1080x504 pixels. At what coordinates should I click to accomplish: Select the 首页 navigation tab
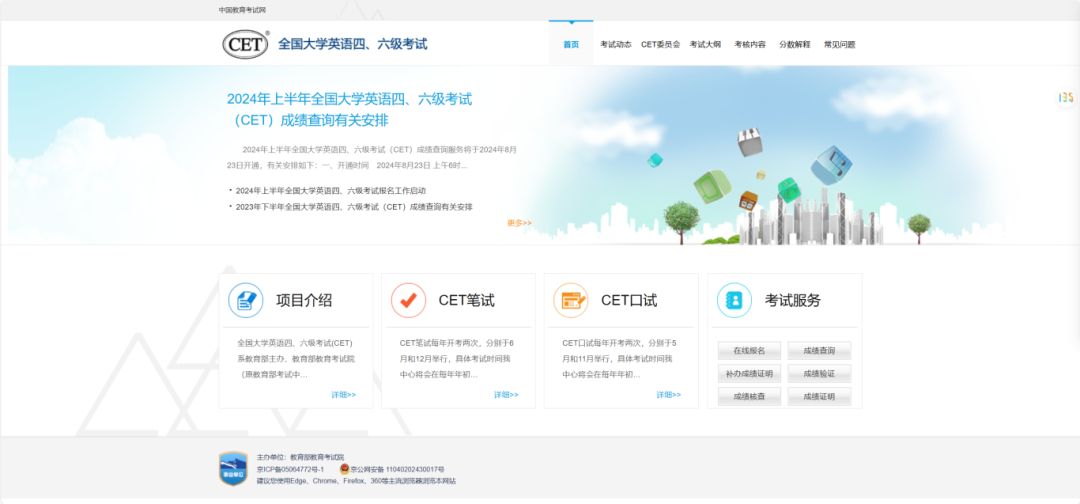click(571, 44)
